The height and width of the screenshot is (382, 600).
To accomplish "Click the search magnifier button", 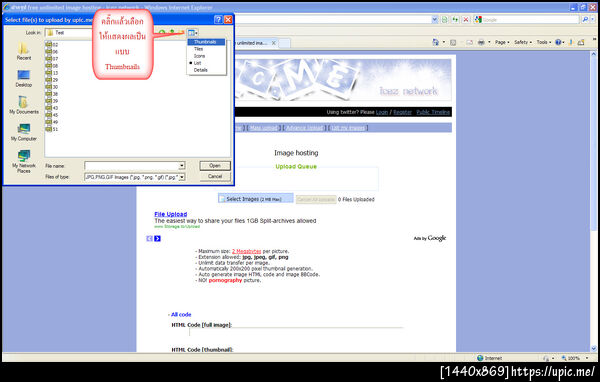I will pyautogui.click(x=585, y=20).
